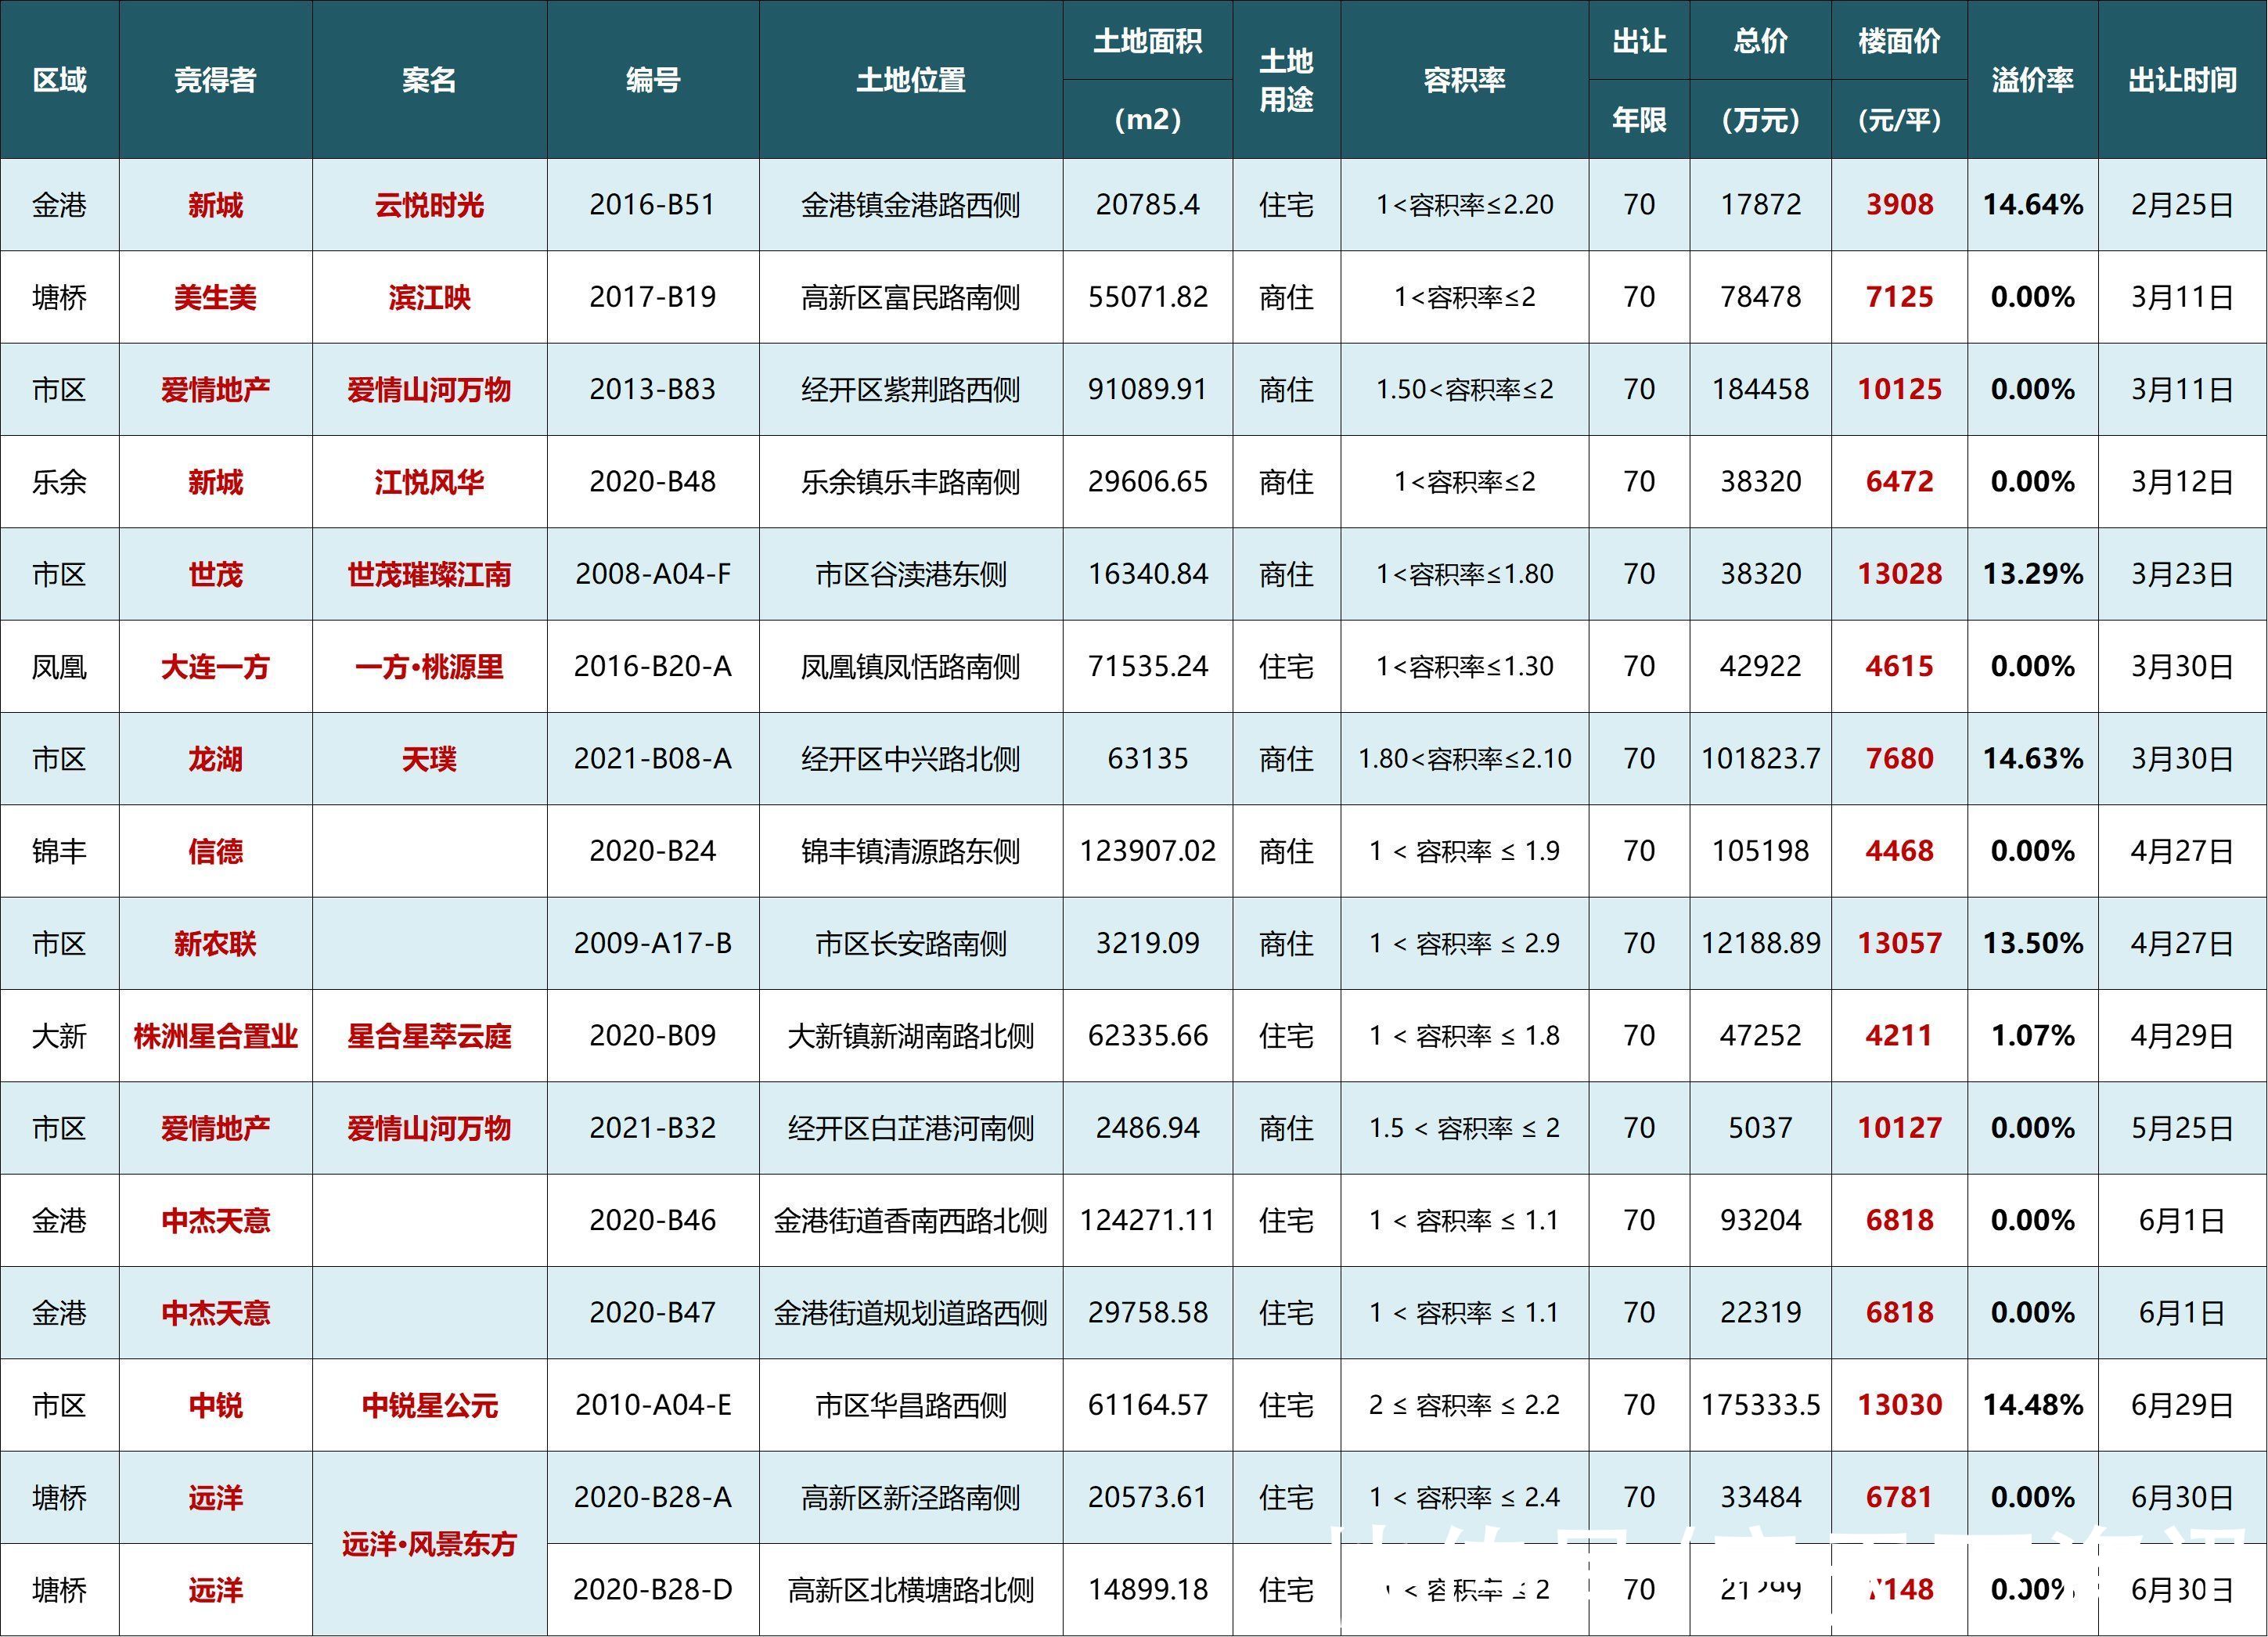Click floor price 7125
The image size is (2268, 1637).
pyautogui.click(x=1900, y=297)
